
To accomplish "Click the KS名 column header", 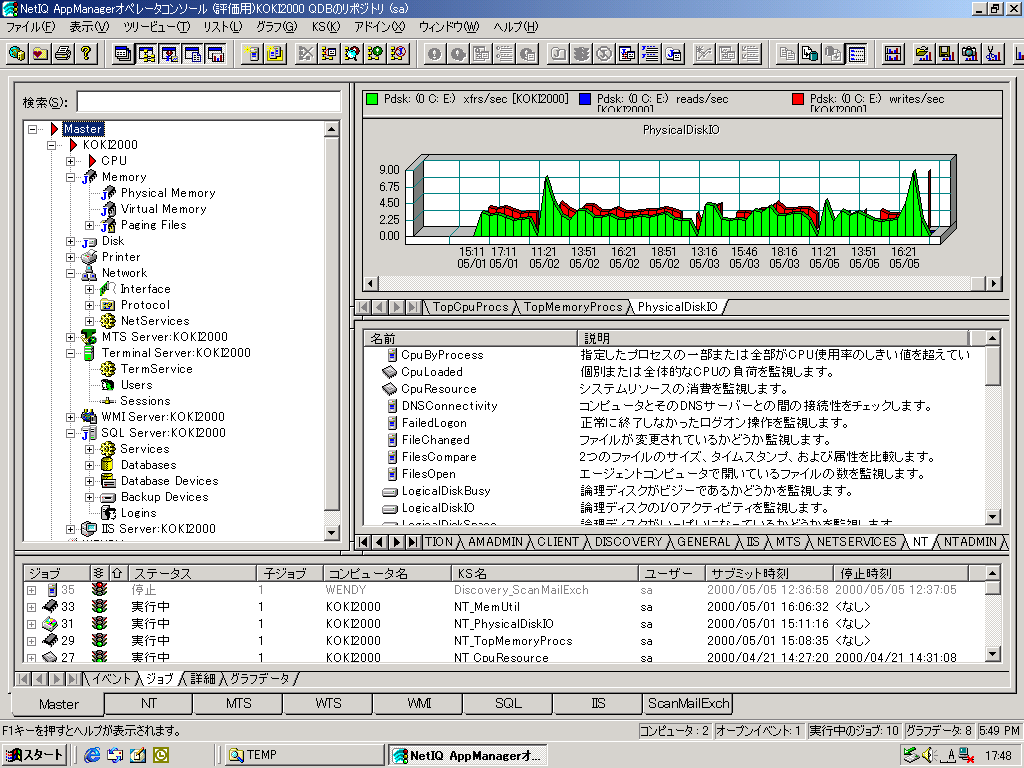I will [545, 573].
